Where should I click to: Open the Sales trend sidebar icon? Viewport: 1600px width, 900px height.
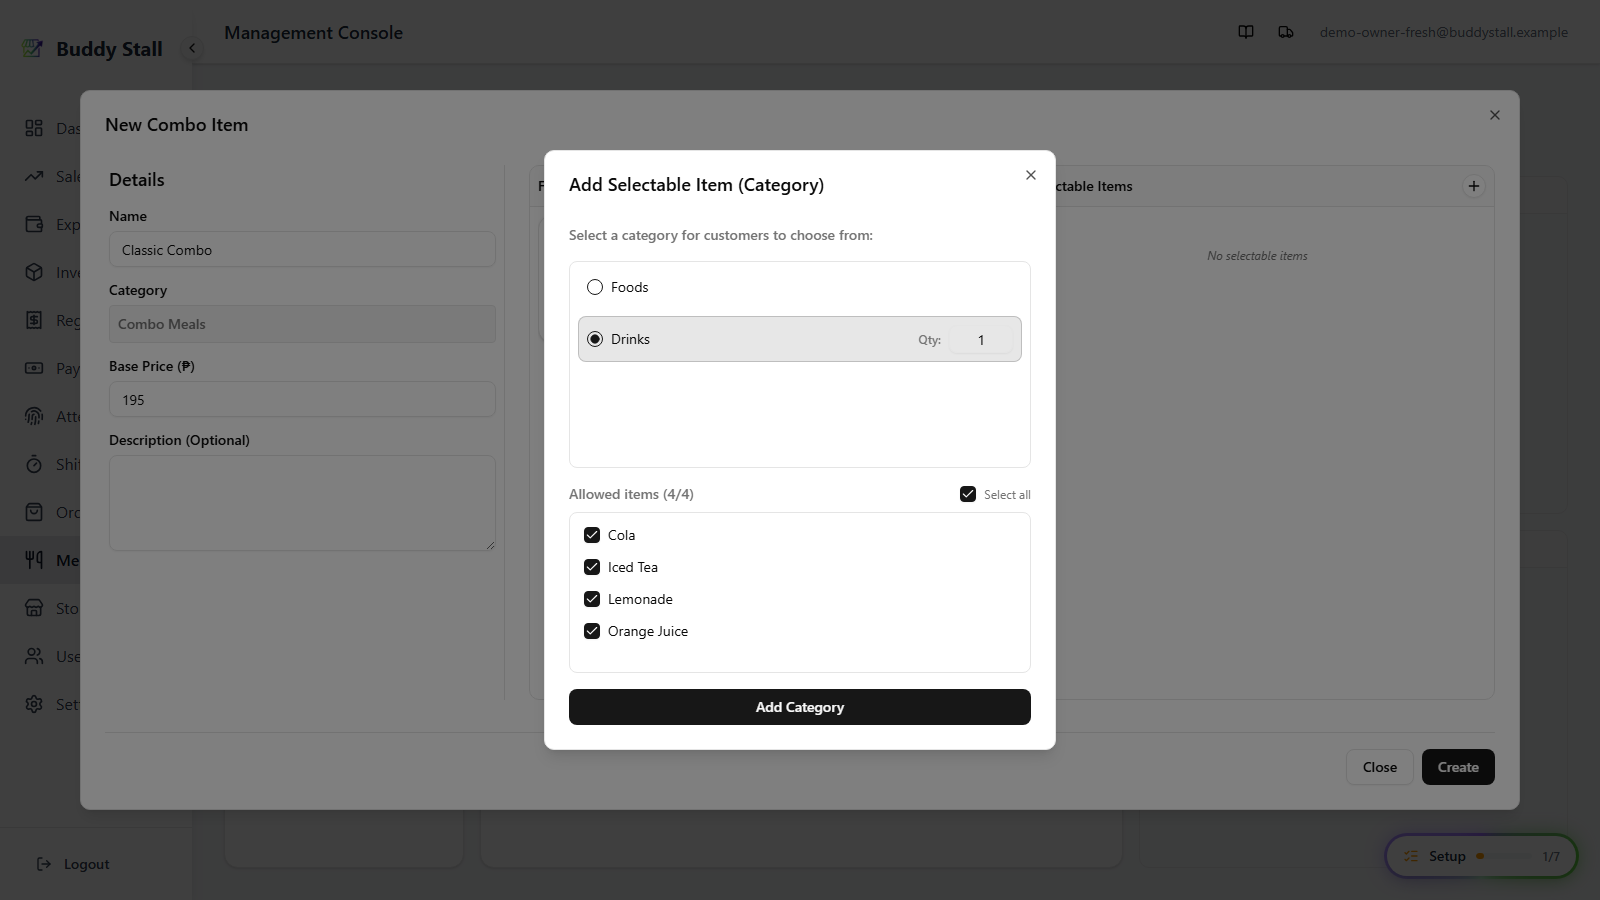tap(34, 176)
